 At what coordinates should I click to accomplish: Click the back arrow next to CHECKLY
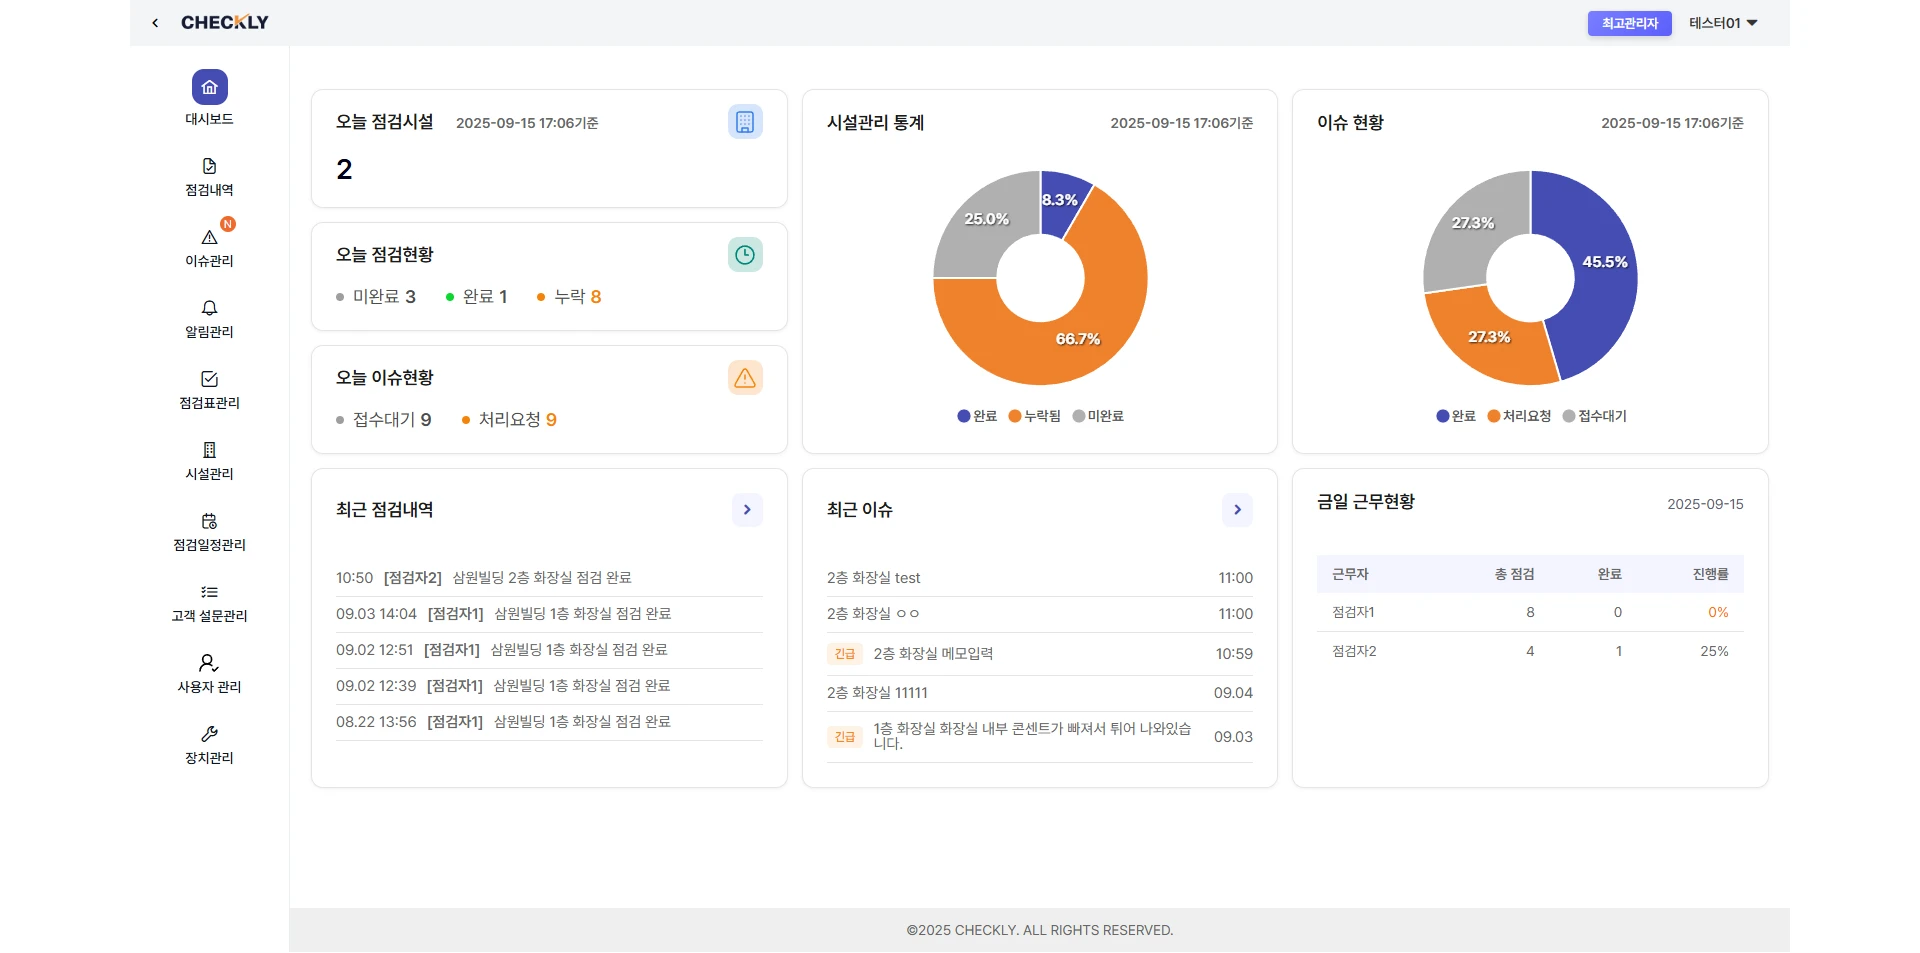click(155, 22)
